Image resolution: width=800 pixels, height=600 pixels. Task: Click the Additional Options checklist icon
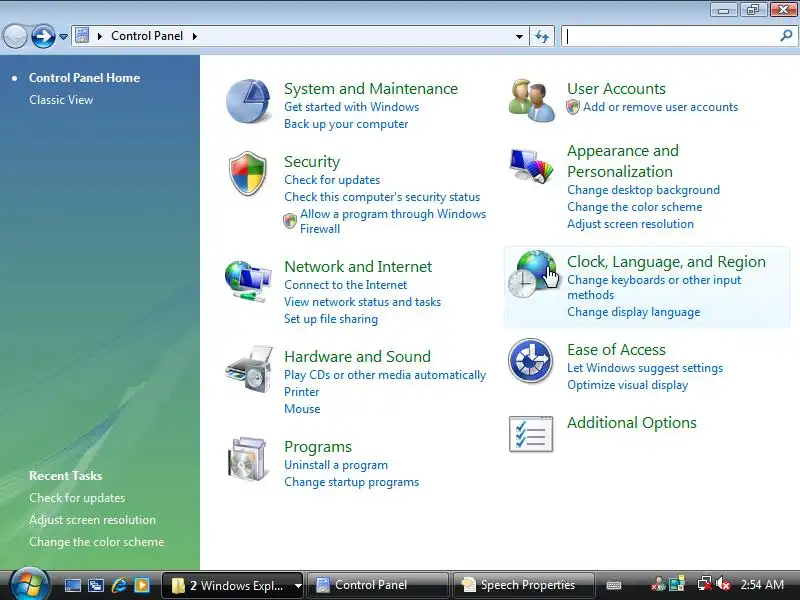pos(531,434)
